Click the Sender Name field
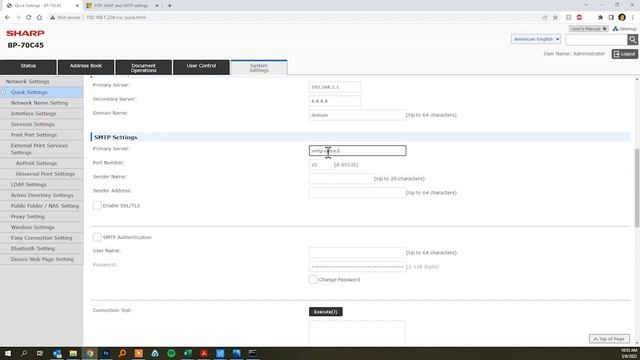The width and height of the screenshot is (640, 360). click(x=341, y=179)
